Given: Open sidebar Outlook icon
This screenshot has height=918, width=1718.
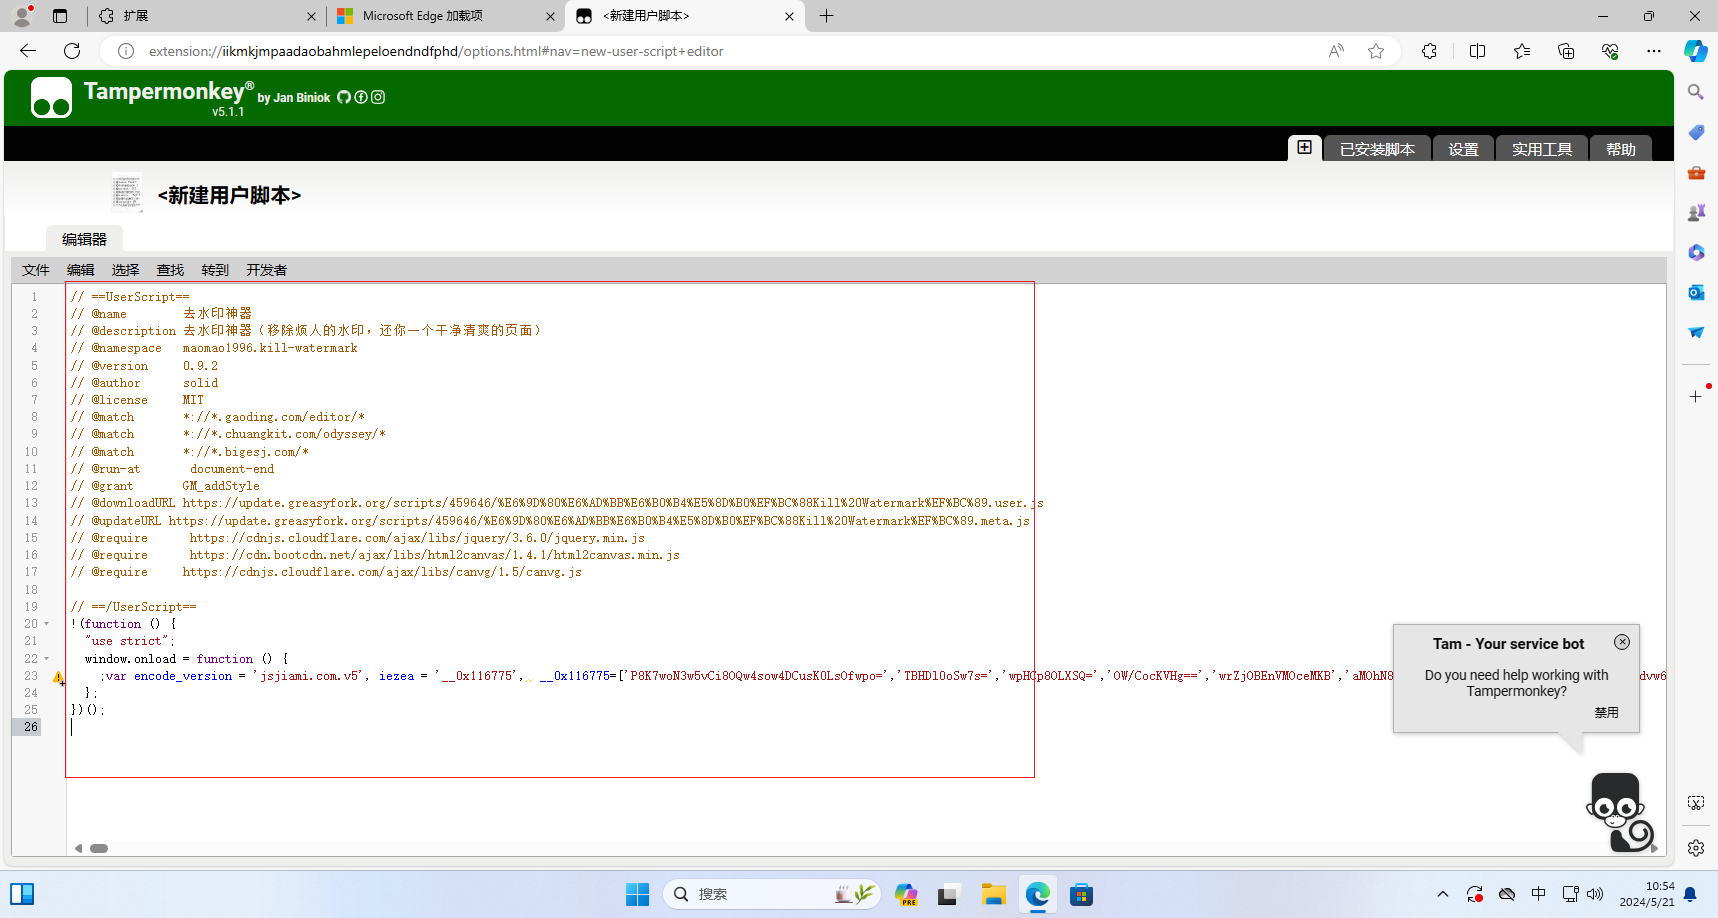Looking at the screenshot, I should 1696,292.
